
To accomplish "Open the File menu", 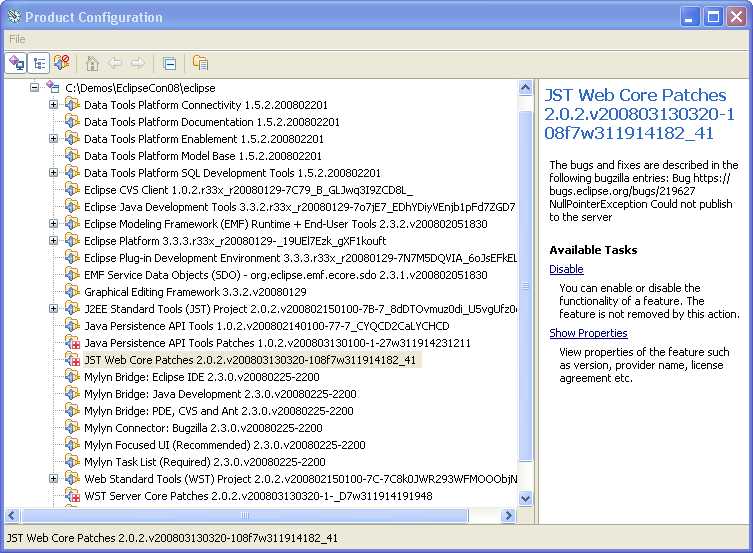I will 17,39.
